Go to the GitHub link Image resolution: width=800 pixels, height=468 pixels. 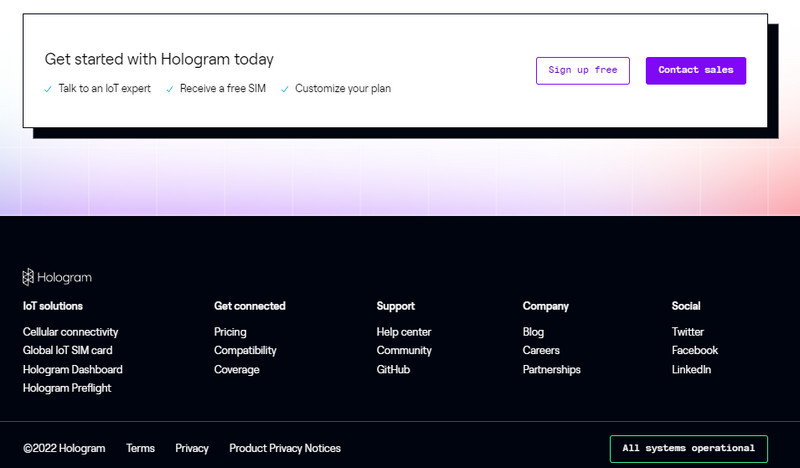point(393,369)
